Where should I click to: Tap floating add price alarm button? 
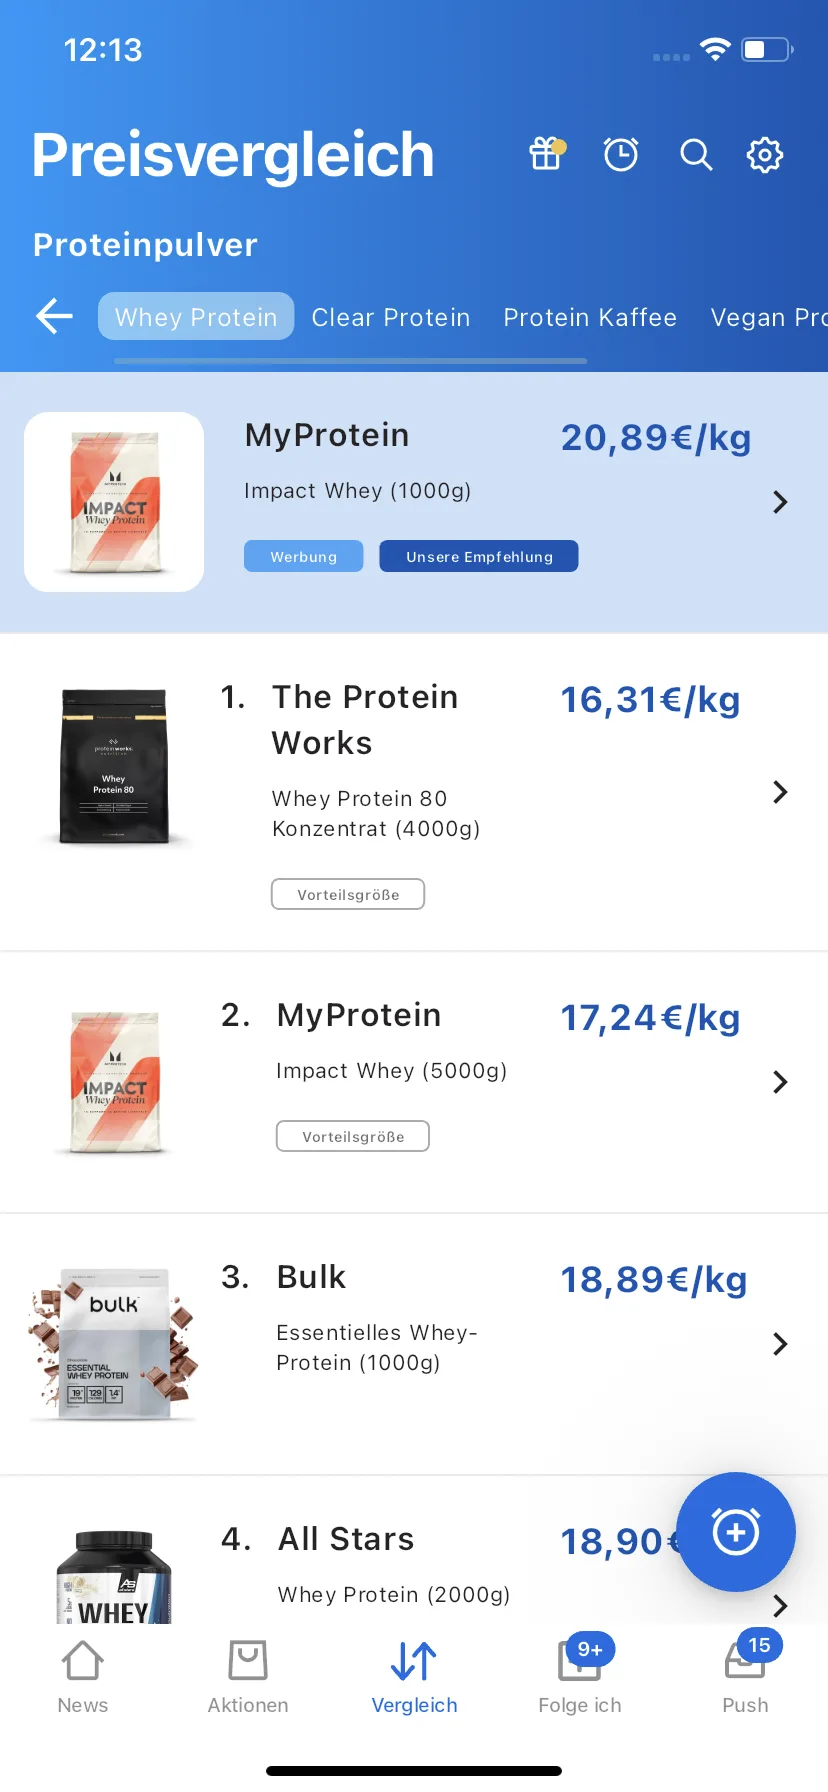pos(736,1531)
